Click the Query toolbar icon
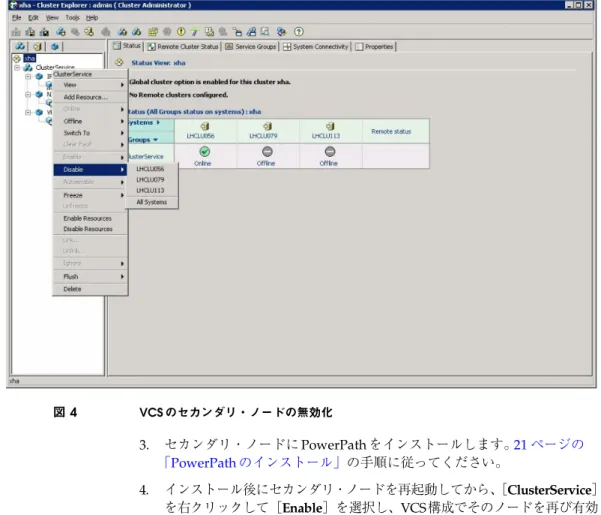 pos(265,32)
